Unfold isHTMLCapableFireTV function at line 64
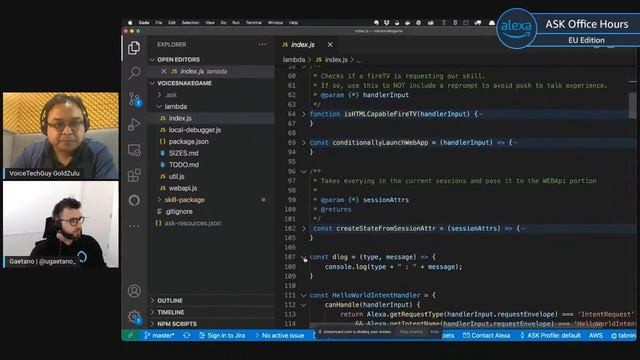The width and height of the screenshot is (640, 360). click(304, 114)
